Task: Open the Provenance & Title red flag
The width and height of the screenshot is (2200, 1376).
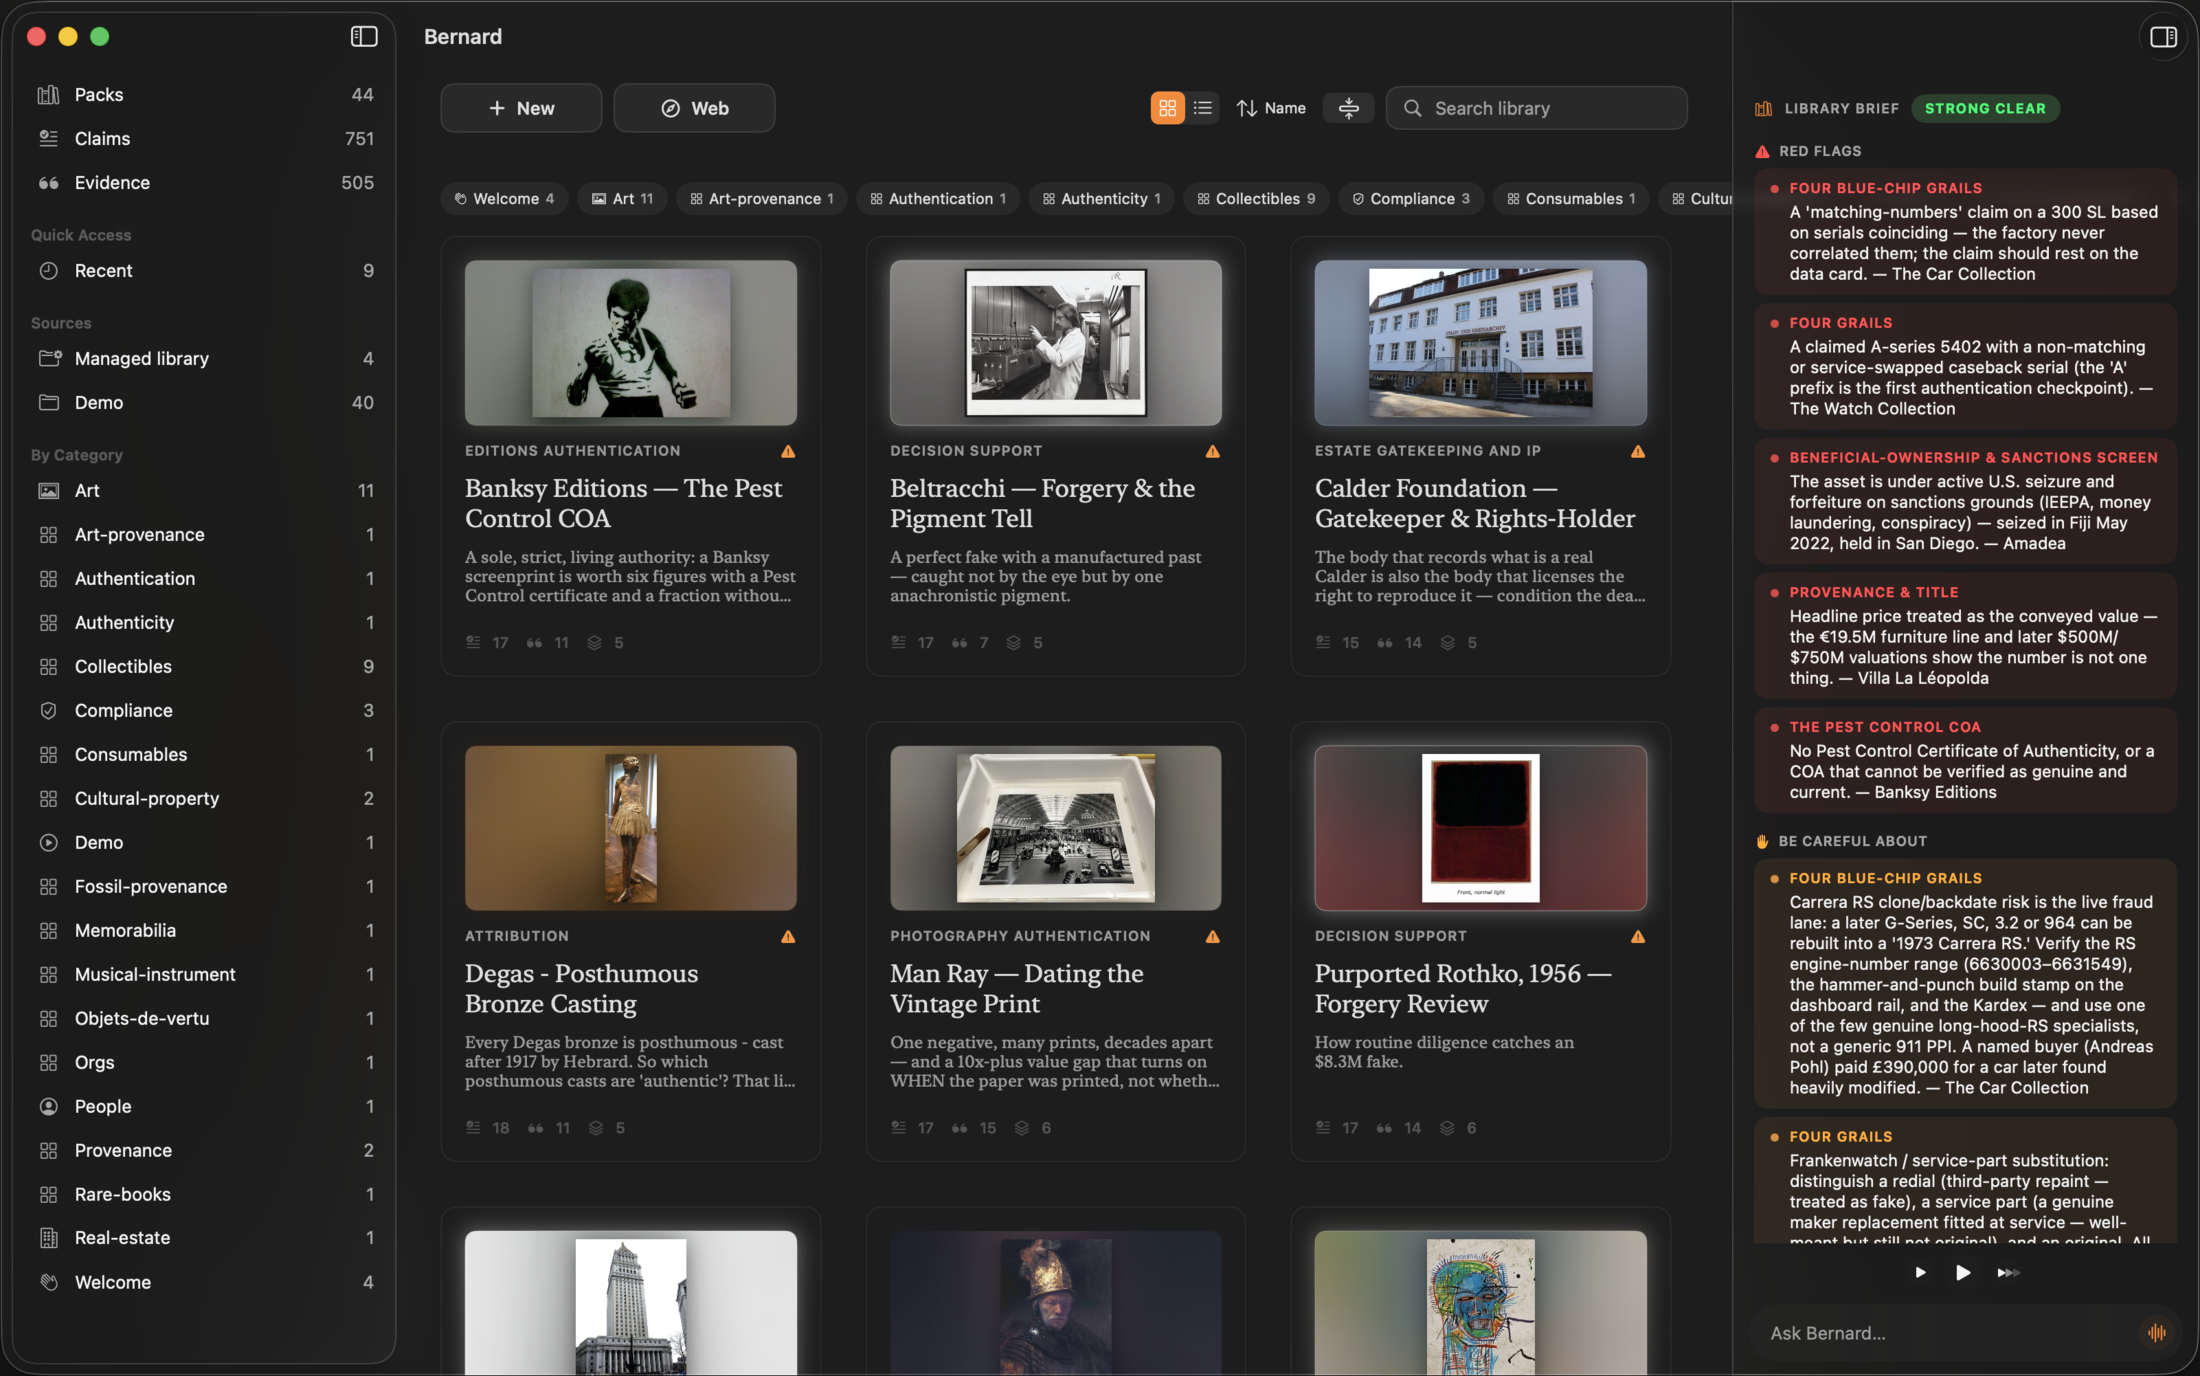Action: pos(1965,636)
